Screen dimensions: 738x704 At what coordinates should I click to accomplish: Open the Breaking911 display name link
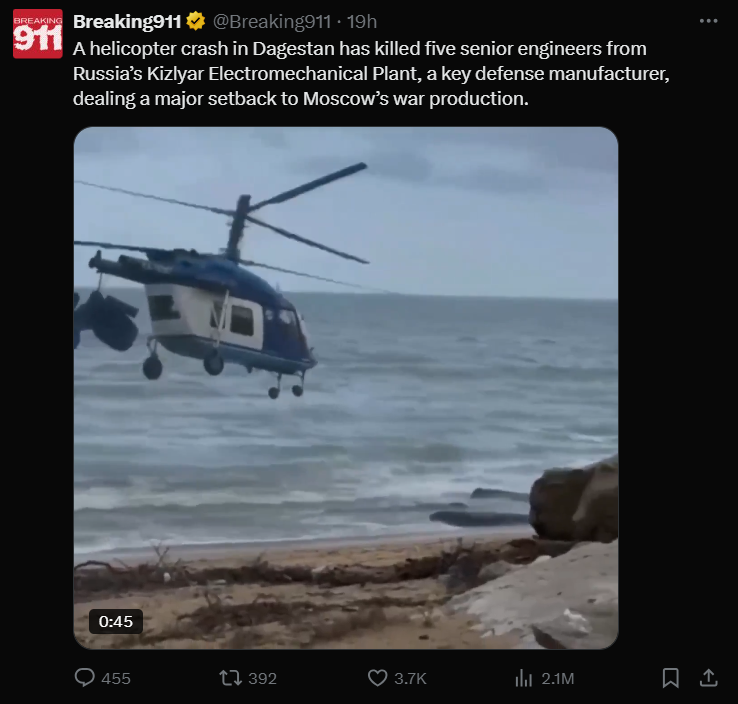[x=127, y=22]
